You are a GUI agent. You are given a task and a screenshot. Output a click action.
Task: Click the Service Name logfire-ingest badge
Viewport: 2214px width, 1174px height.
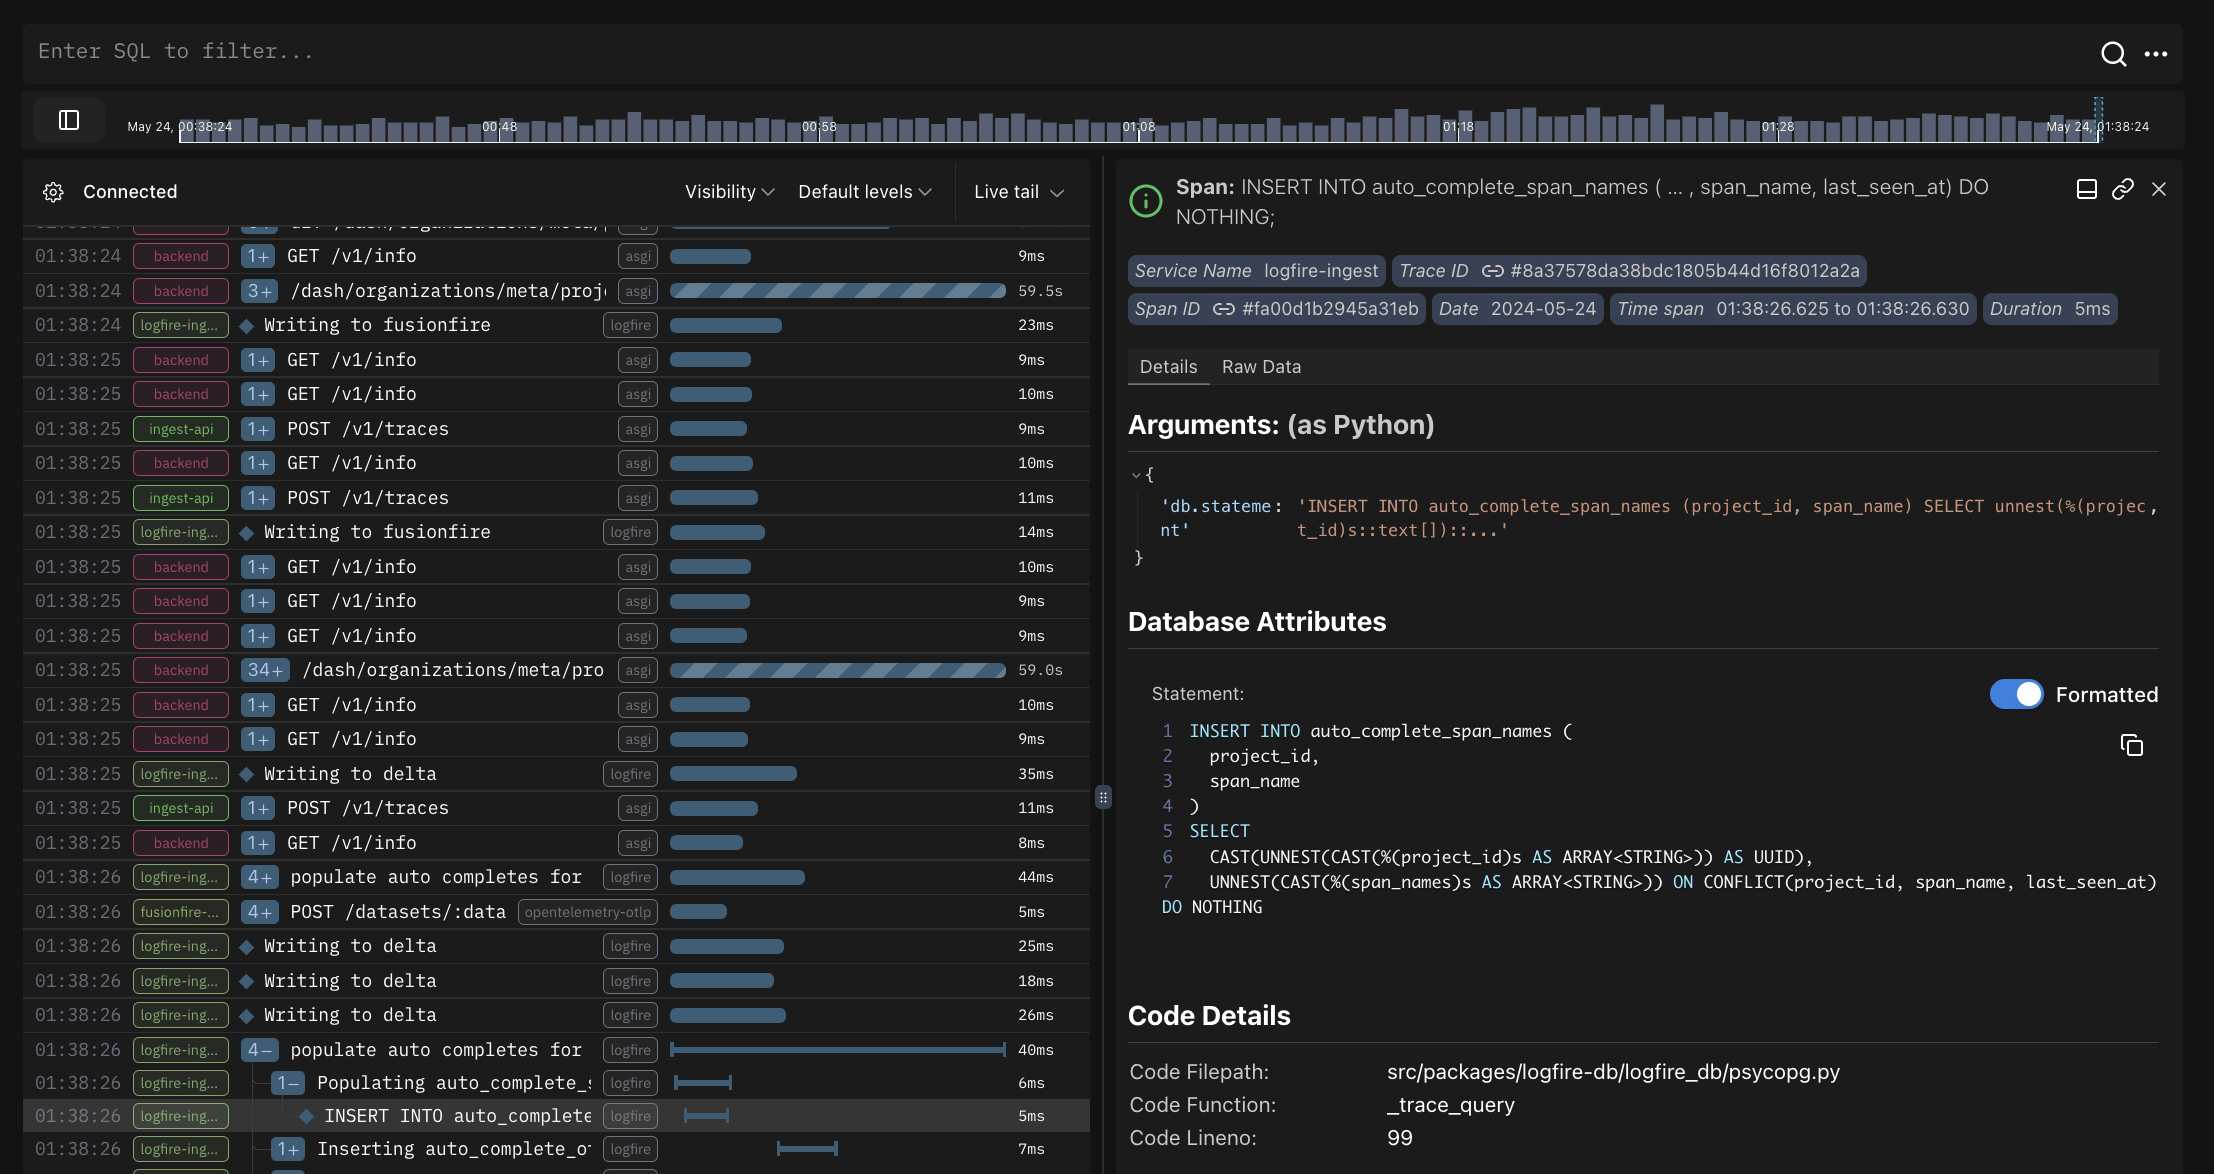pos(1256,271)
